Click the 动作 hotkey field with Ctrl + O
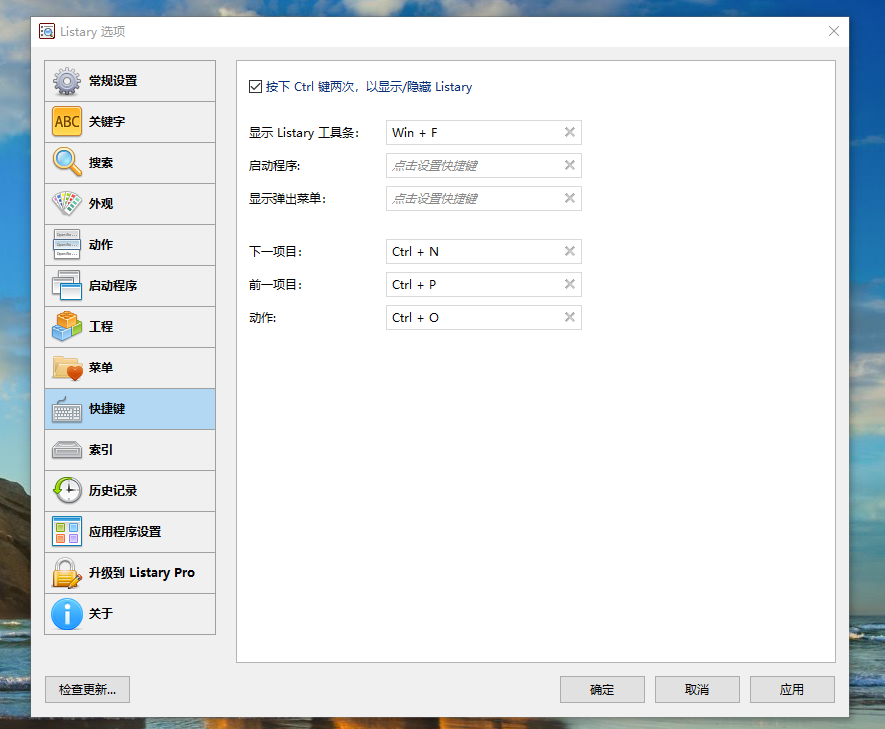The width and height of the screenshot is (885, 729). click(x=484, y=318)
